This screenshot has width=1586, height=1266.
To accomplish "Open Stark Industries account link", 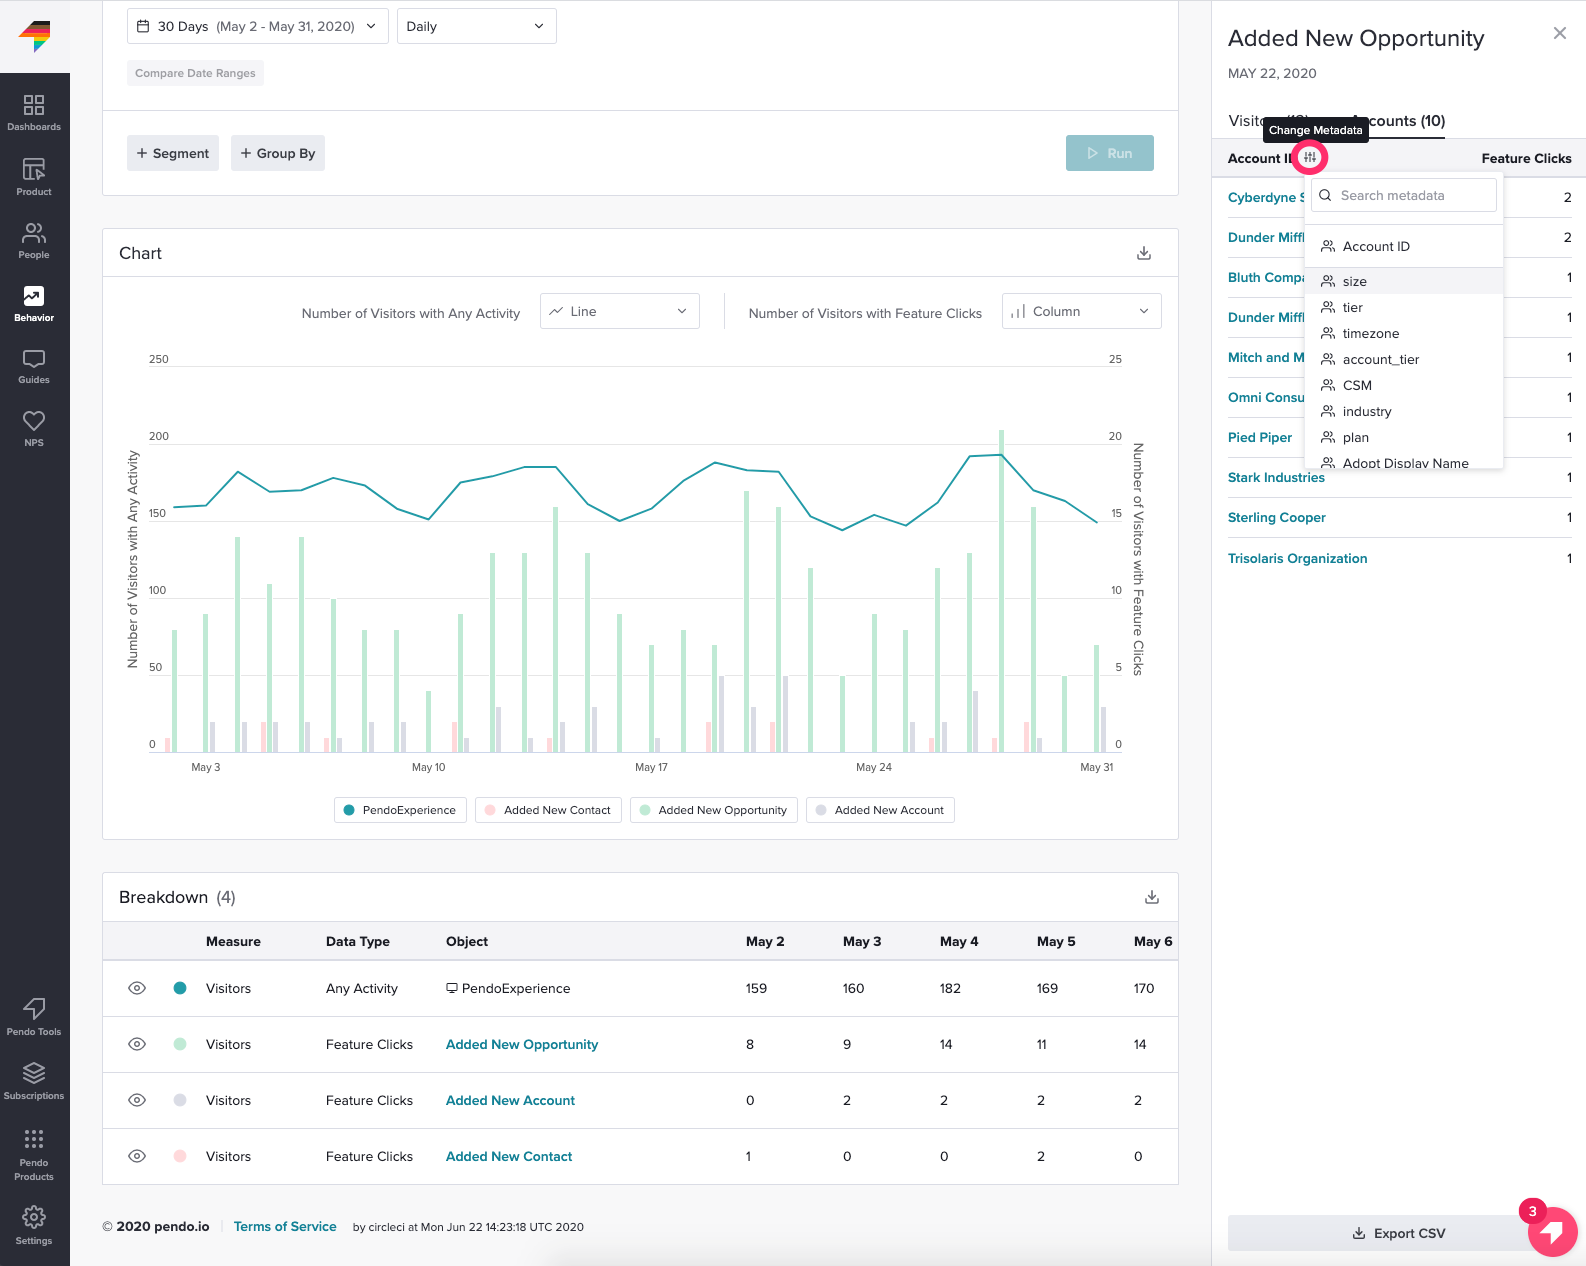I will [x=1276, y=477].
